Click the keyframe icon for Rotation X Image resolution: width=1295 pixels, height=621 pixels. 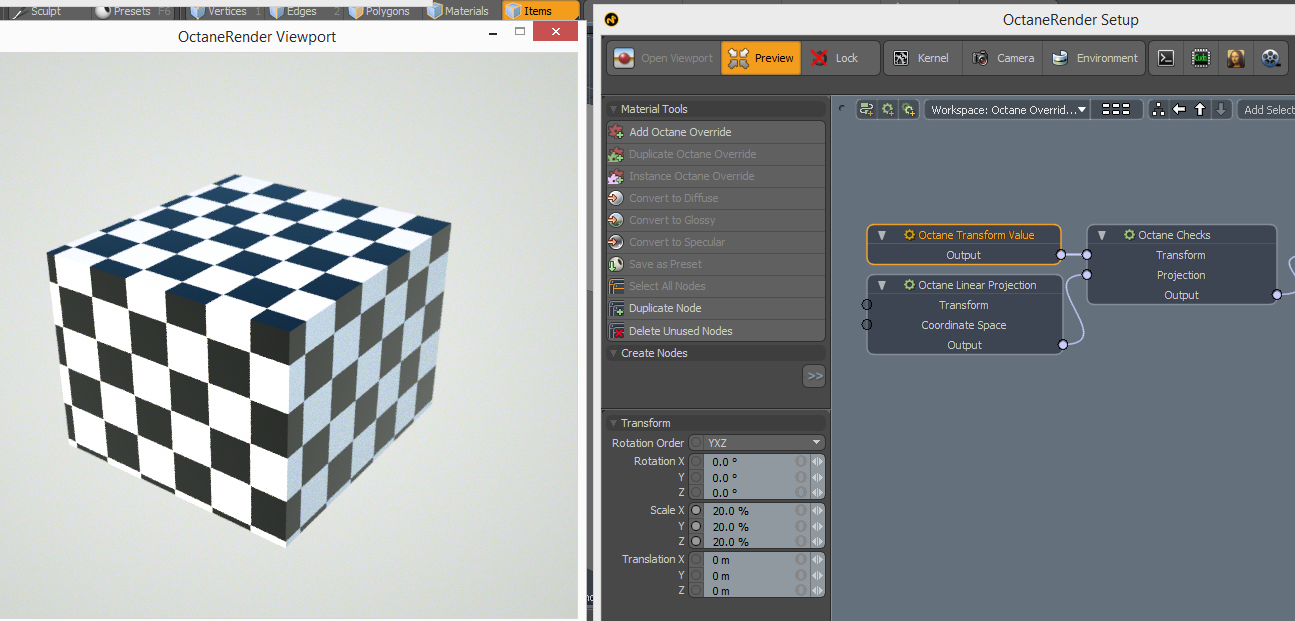click(x=801, y=462)
